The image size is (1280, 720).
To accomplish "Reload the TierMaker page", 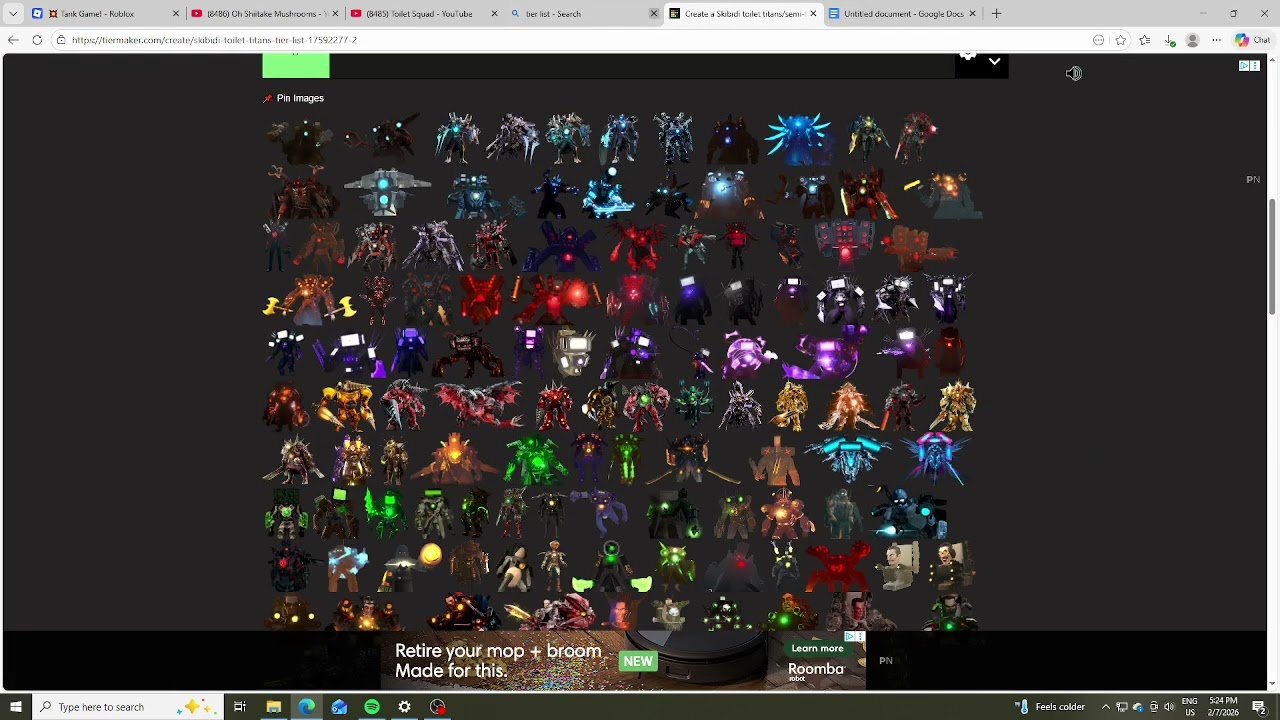I will (x=37, y=40).
